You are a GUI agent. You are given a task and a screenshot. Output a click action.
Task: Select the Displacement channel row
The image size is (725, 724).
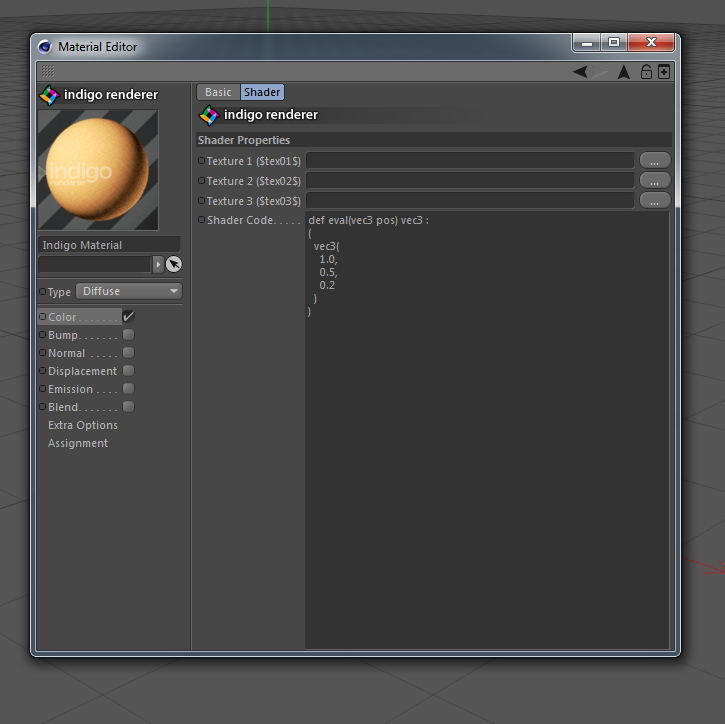point(80,371)
